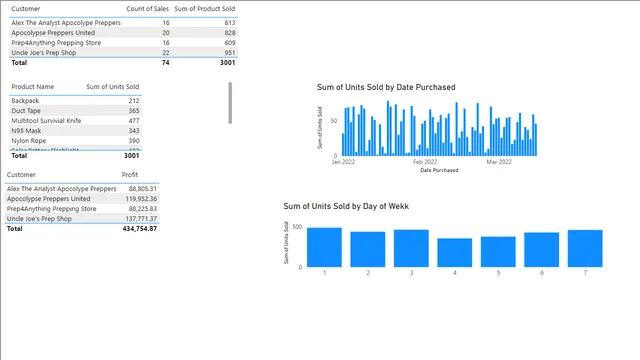Click the Customer column header in sales table

(25, 9)
